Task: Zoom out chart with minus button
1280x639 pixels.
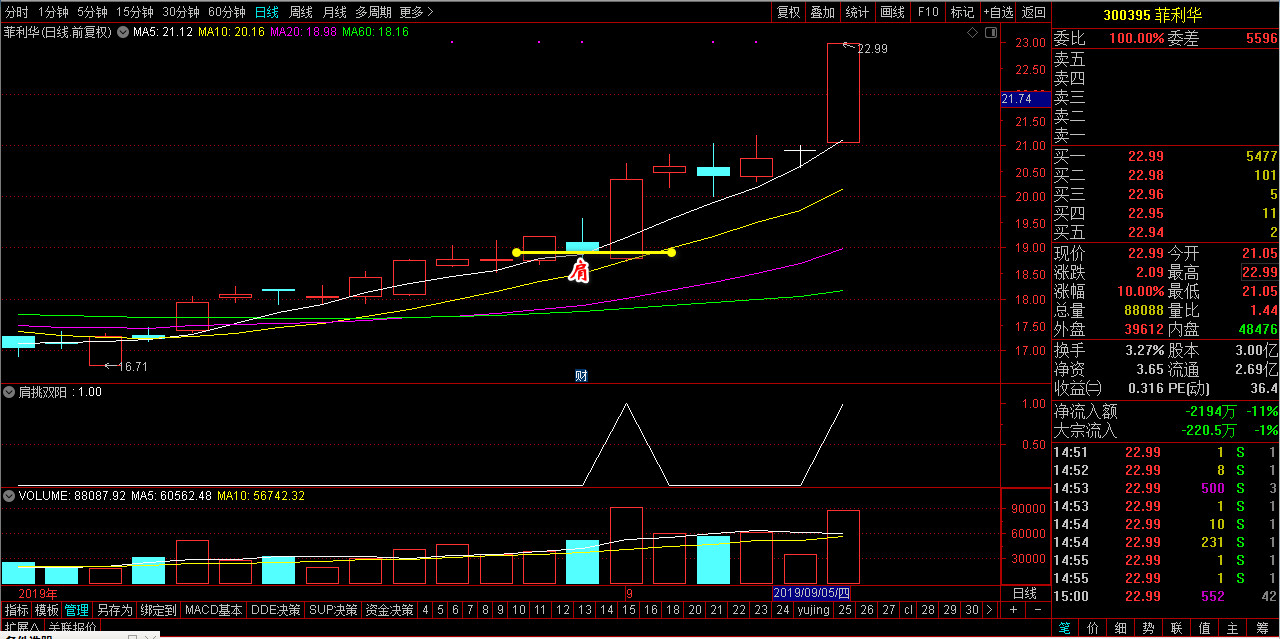Action: pos(1037,609)
